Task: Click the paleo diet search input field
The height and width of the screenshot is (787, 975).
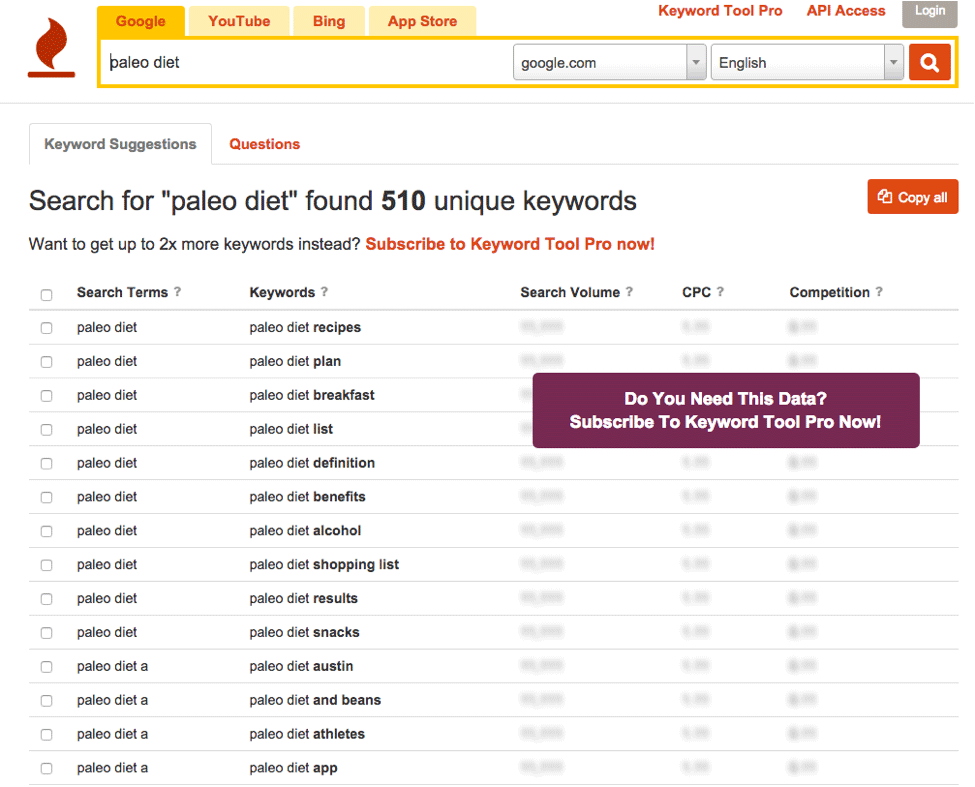Action: pos(306,62)
